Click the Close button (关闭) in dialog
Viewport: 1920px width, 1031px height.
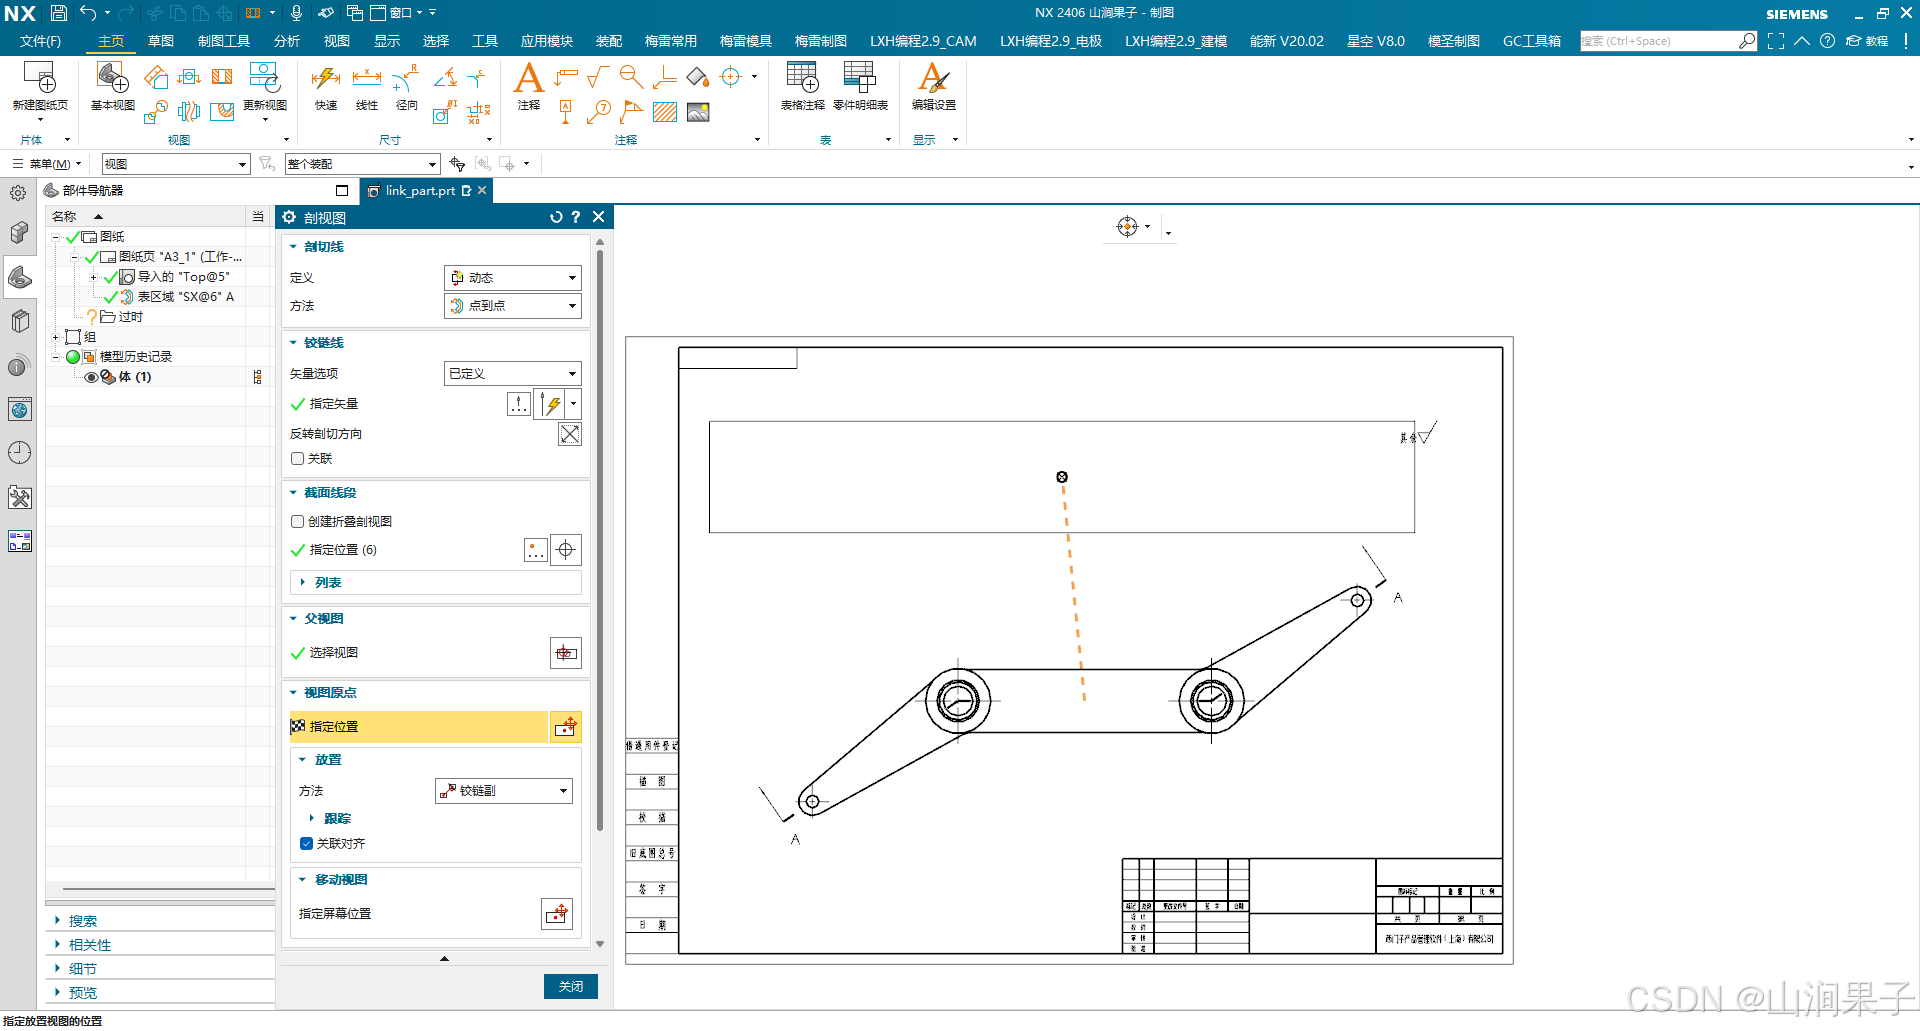(570, 987)
